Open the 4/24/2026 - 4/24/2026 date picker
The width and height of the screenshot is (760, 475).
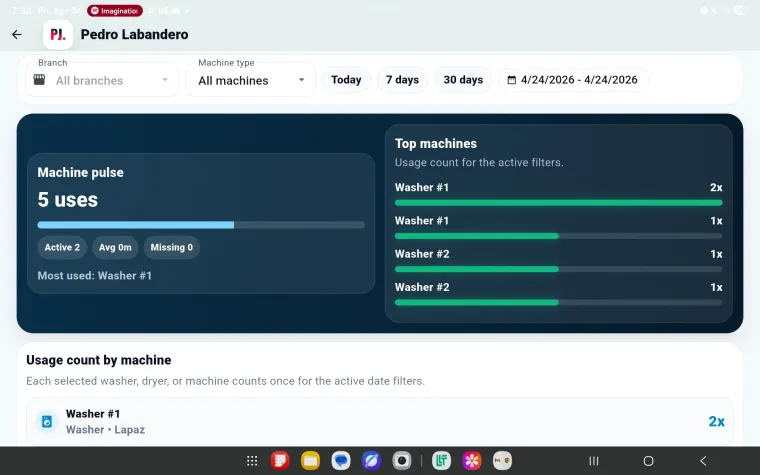coord(573,79)
